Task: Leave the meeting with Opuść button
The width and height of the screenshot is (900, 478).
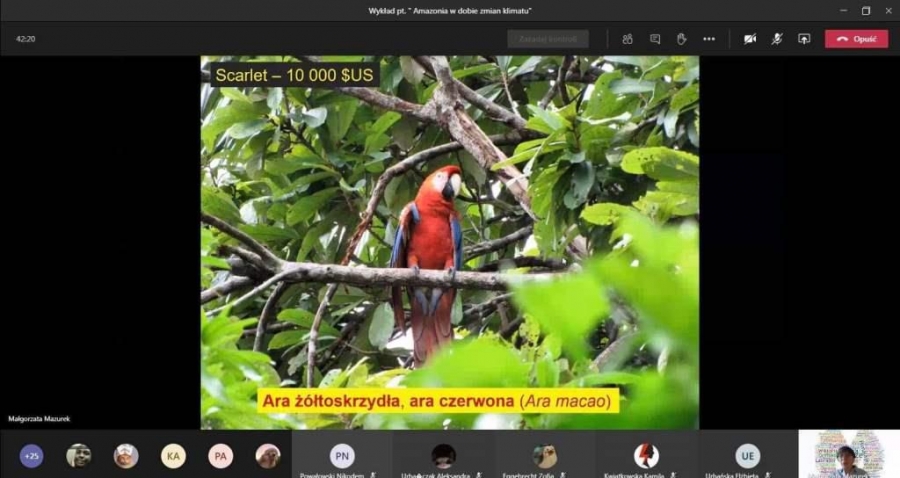Action: (x=856, y=39)
